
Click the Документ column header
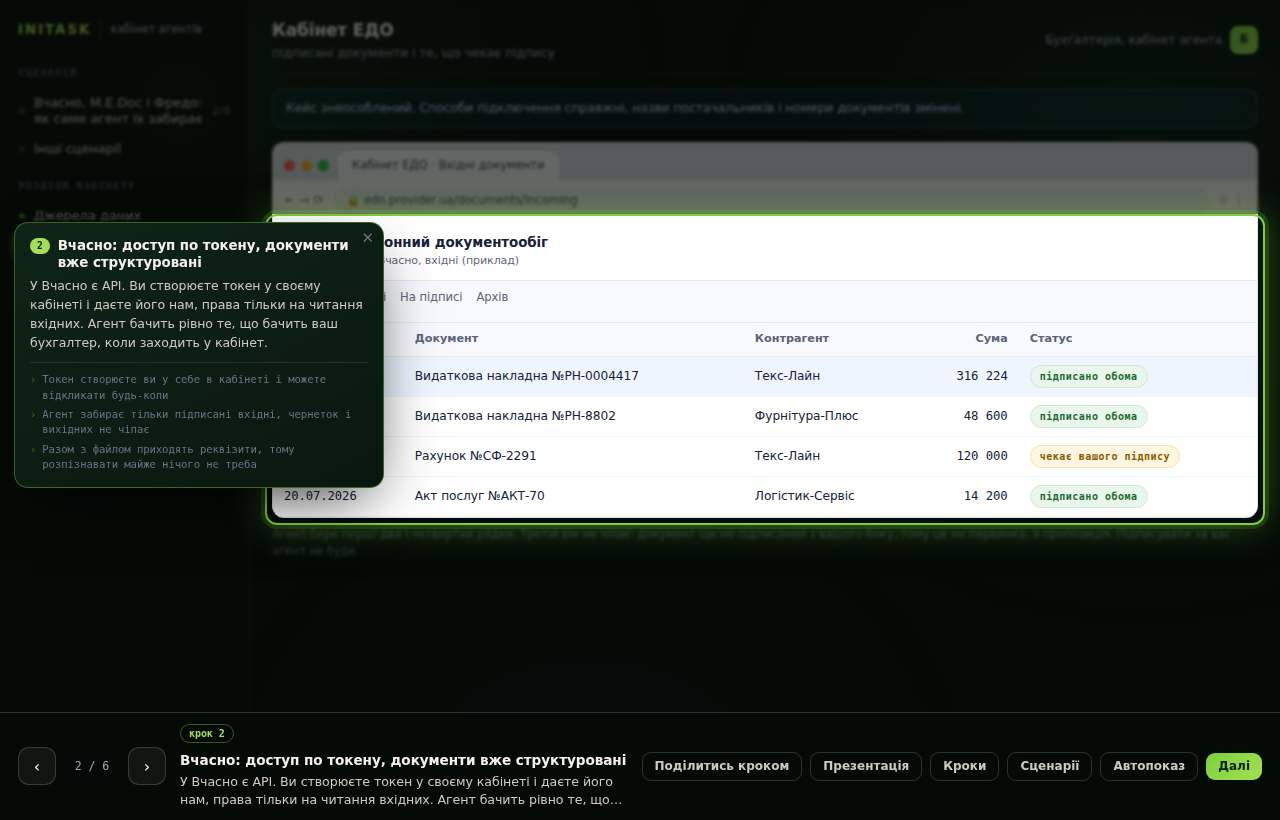coord(447,338)
